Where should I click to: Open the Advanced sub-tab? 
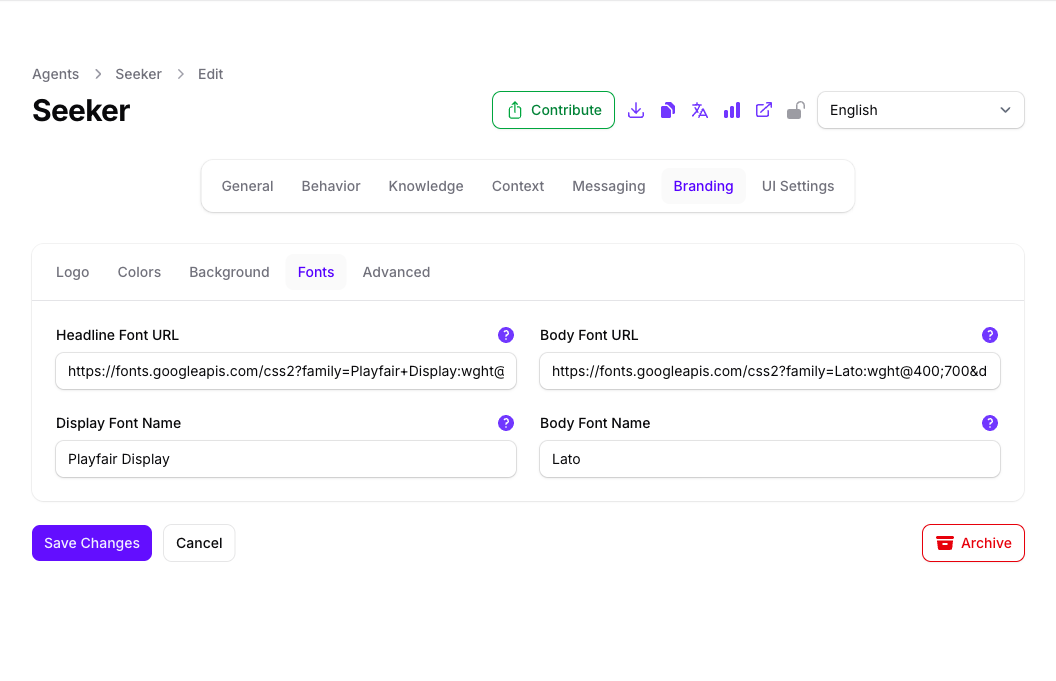[396, 272]
